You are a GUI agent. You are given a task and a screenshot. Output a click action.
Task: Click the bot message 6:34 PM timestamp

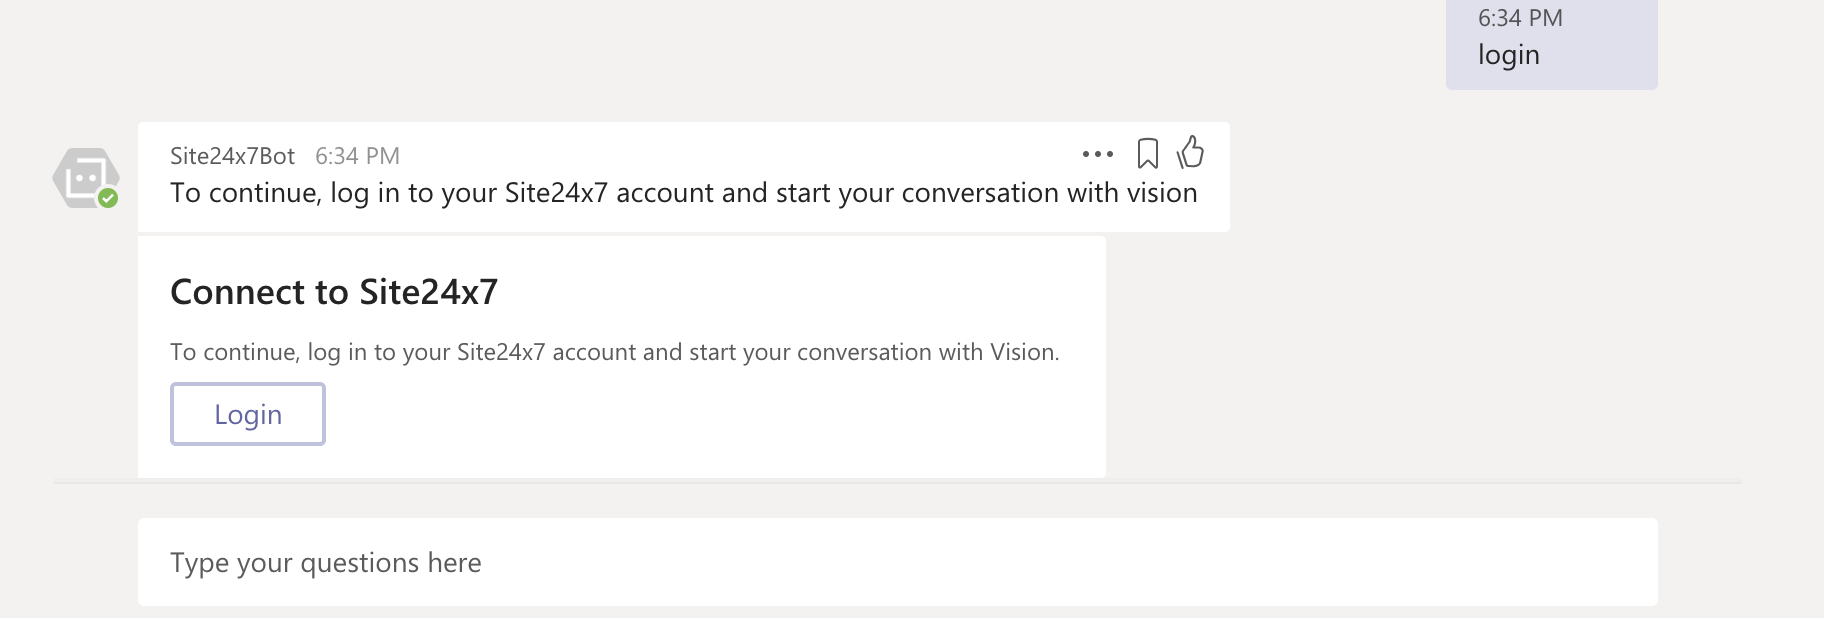pyautogui.click(x=357, y=156)
